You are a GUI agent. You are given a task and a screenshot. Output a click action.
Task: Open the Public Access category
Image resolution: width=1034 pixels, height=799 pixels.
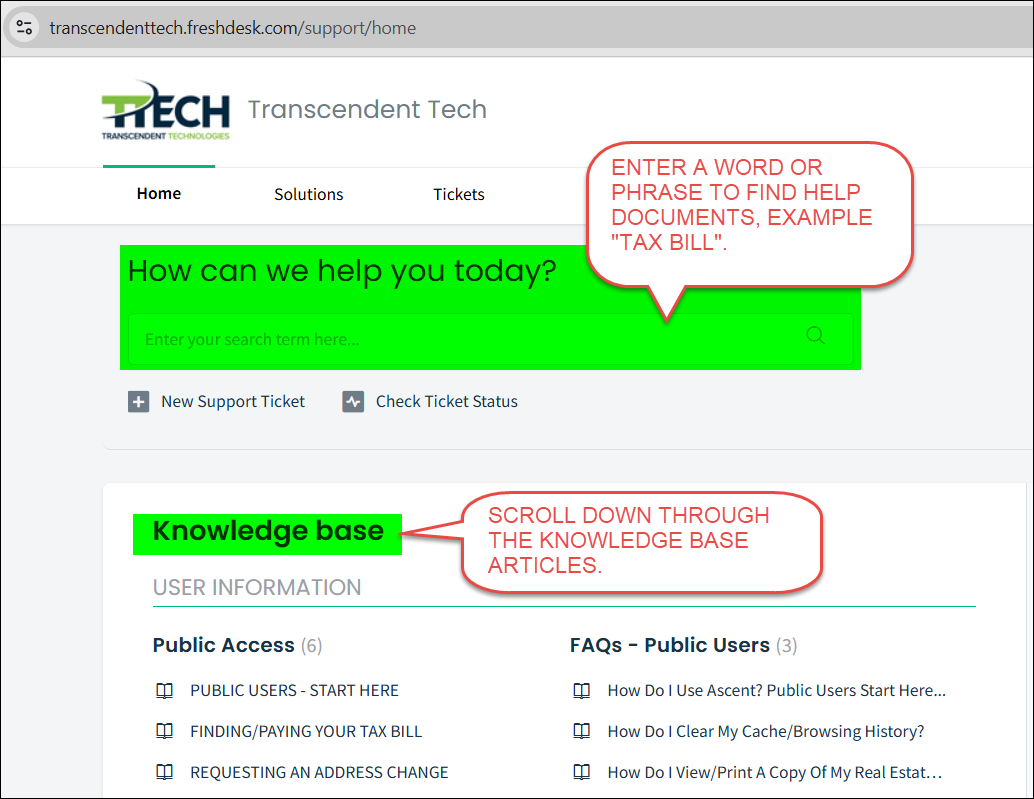[x=224, y=645]
